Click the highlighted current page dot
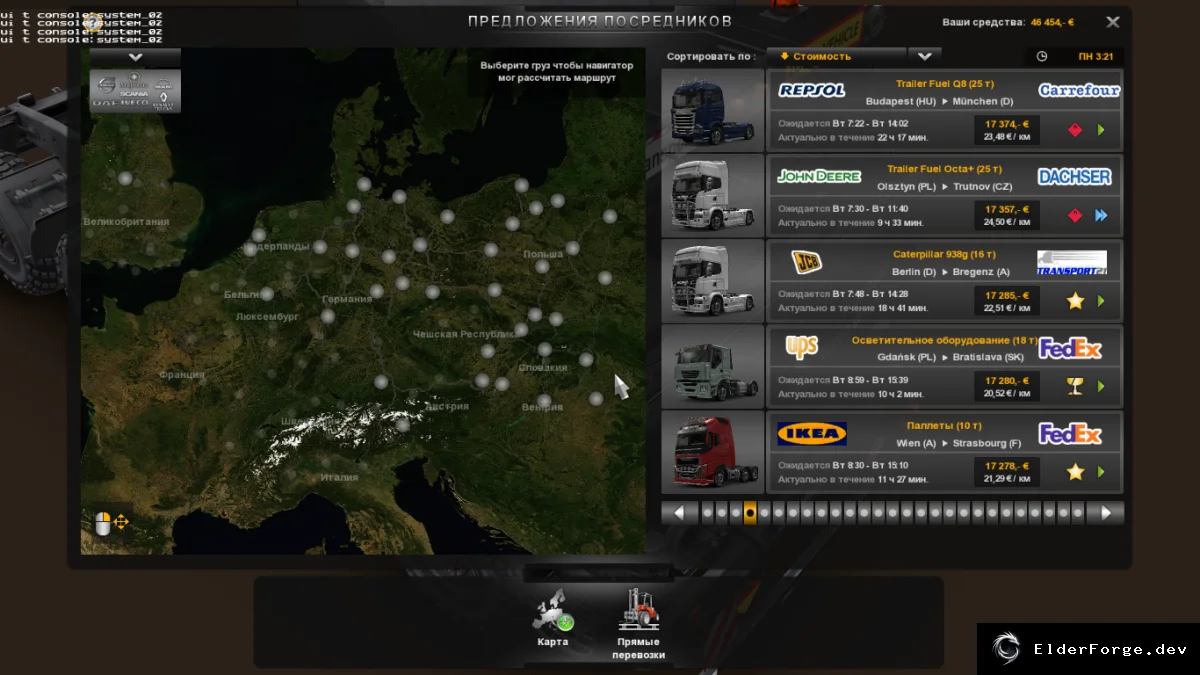Image resolution: width=1200 pixels, height=675 pixels. pyautogui.click(x=750, y=513)
